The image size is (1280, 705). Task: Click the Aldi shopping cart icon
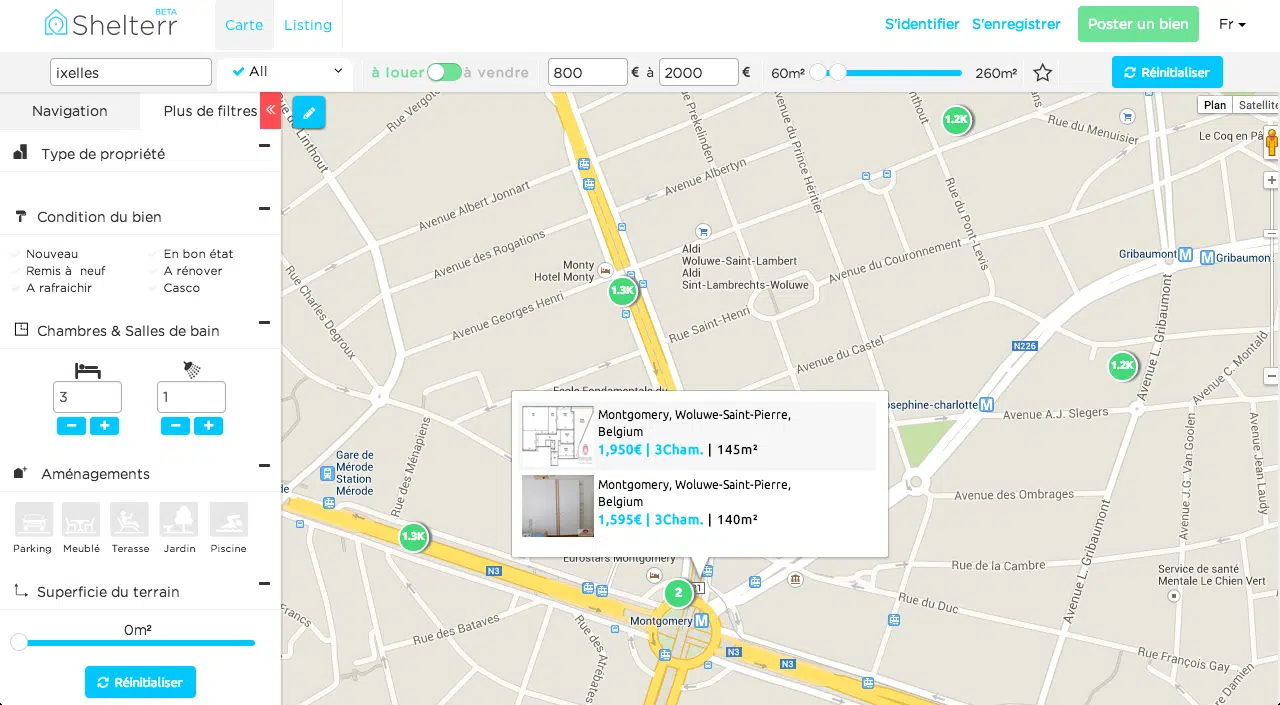tap(703, 230)
